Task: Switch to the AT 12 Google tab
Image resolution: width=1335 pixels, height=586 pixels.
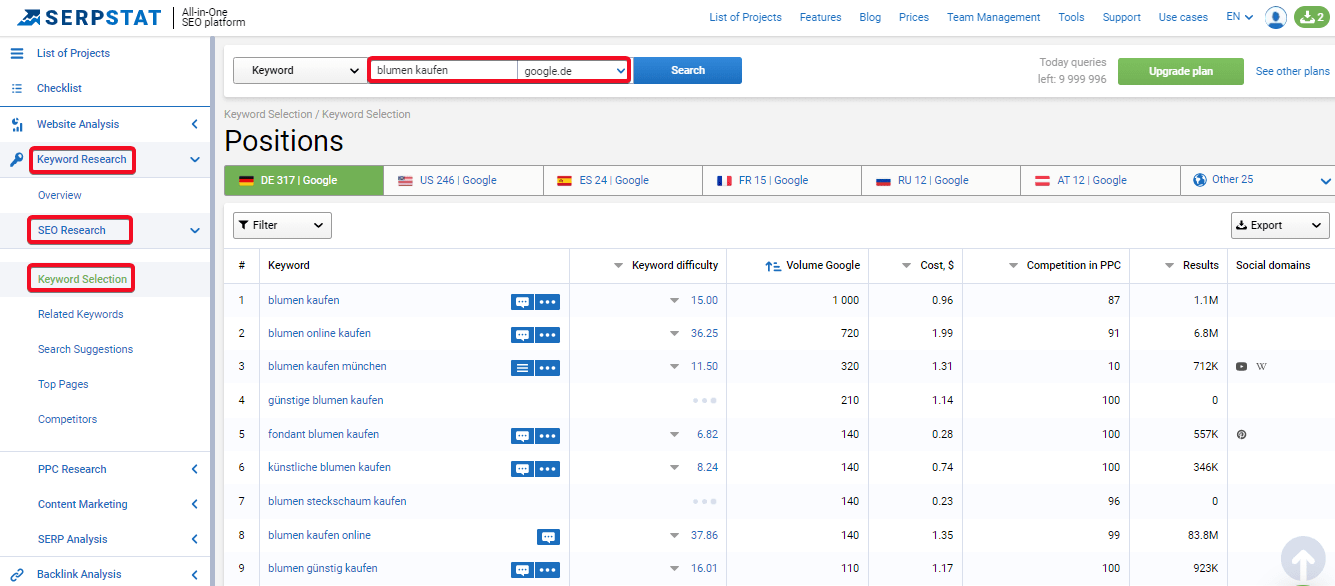Action: [x=1100, y=180]
